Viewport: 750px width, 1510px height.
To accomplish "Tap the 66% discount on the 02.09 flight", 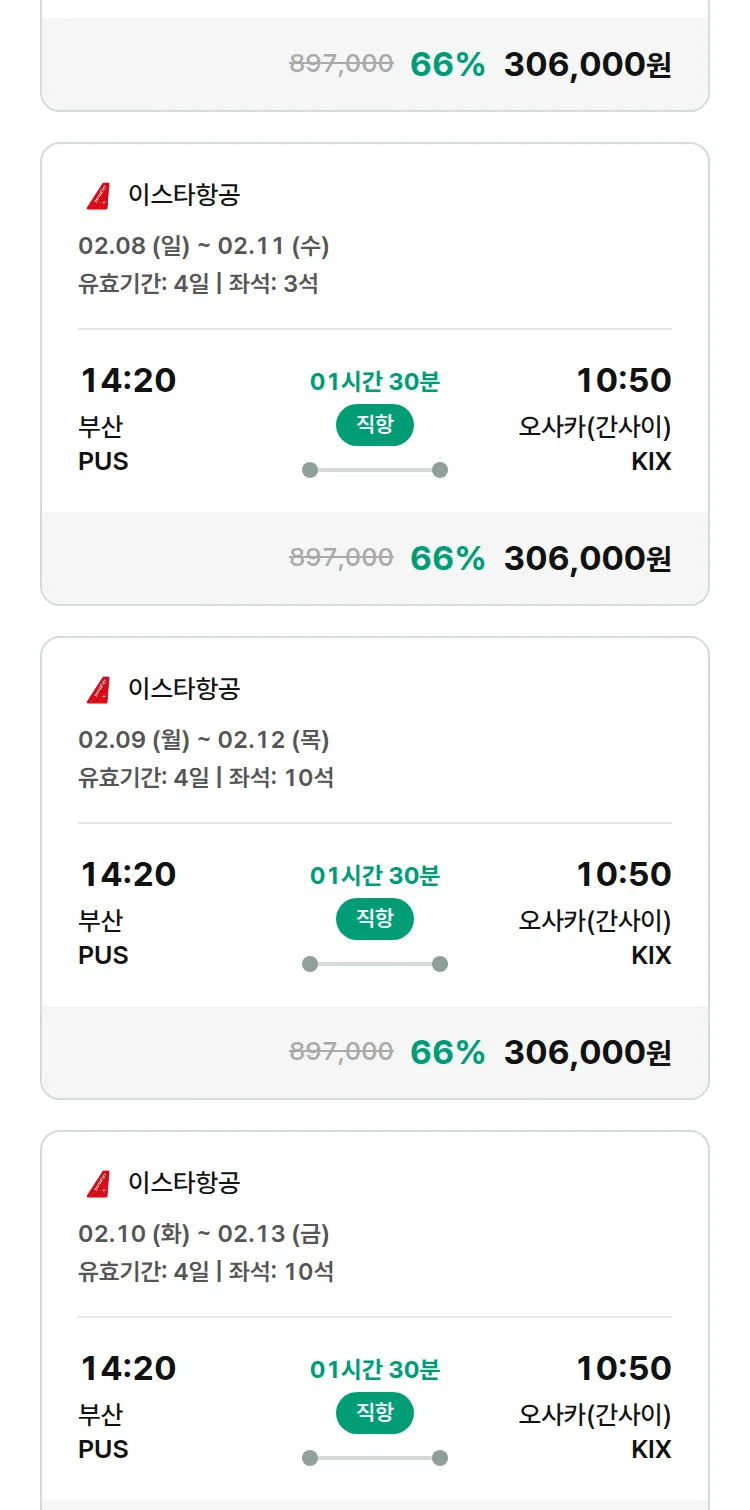I will pyautogui.click(x=447, y=1052).
